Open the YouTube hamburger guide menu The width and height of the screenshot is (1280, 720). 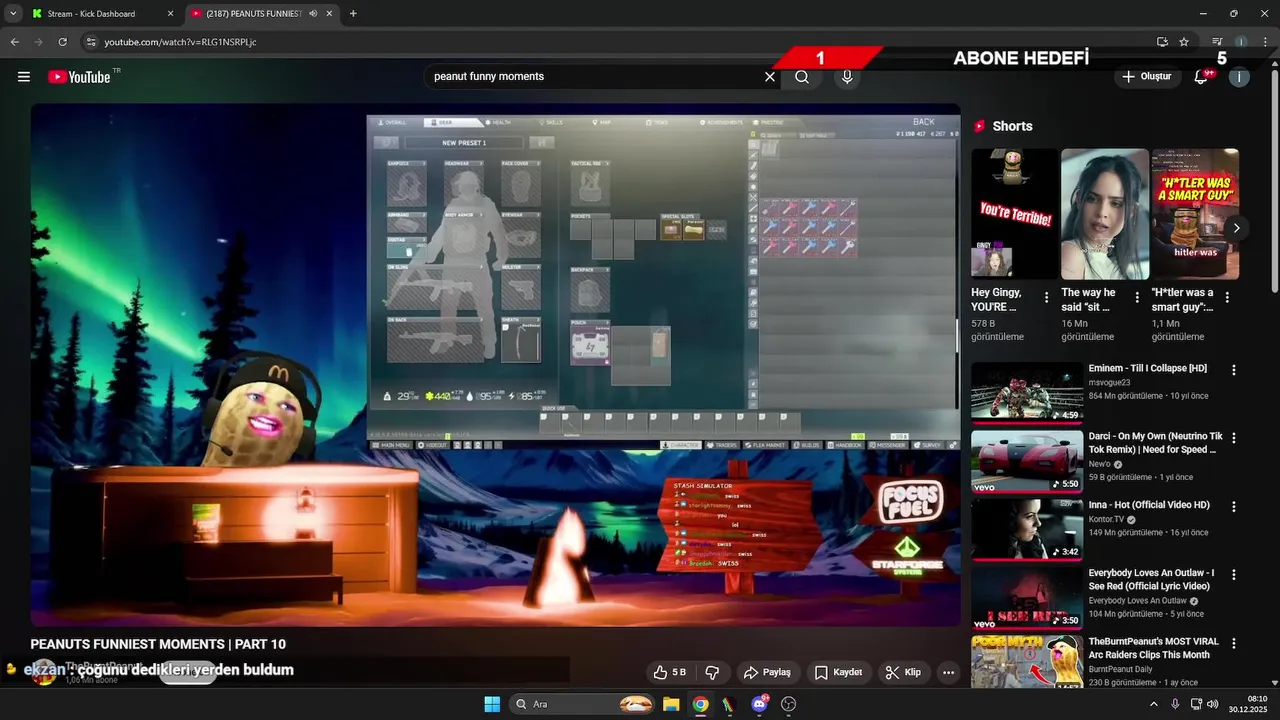(x=24, y=77)
